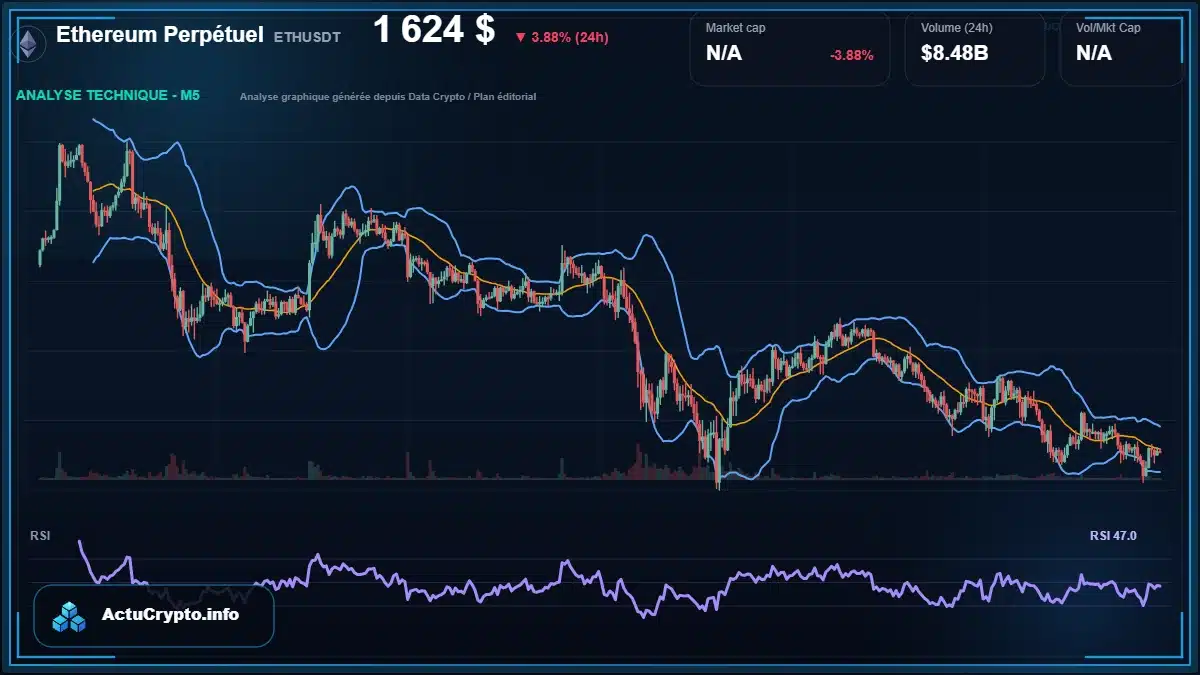Click the $8.48B volume value

coord(955,54)
